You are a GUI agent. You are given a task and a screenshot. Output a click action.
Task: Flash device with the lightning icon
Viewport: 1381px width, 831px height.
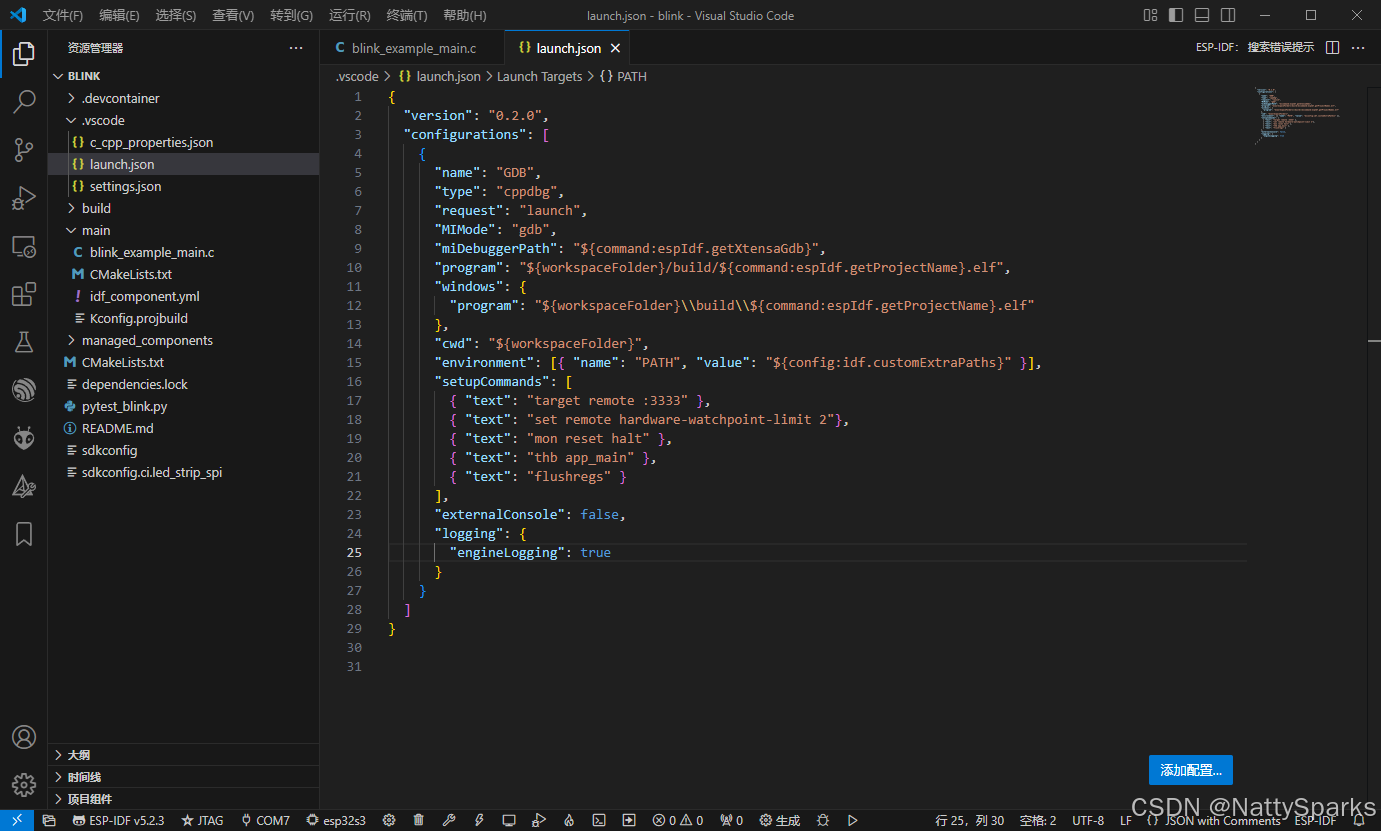pyautogui.click(x=479, y=820)
